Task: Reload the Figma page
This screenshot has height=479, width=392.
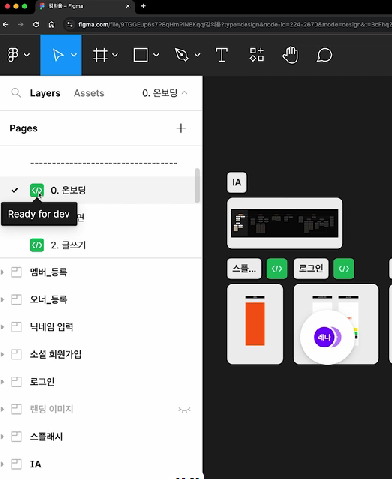Action: click(x=36, y=24)
